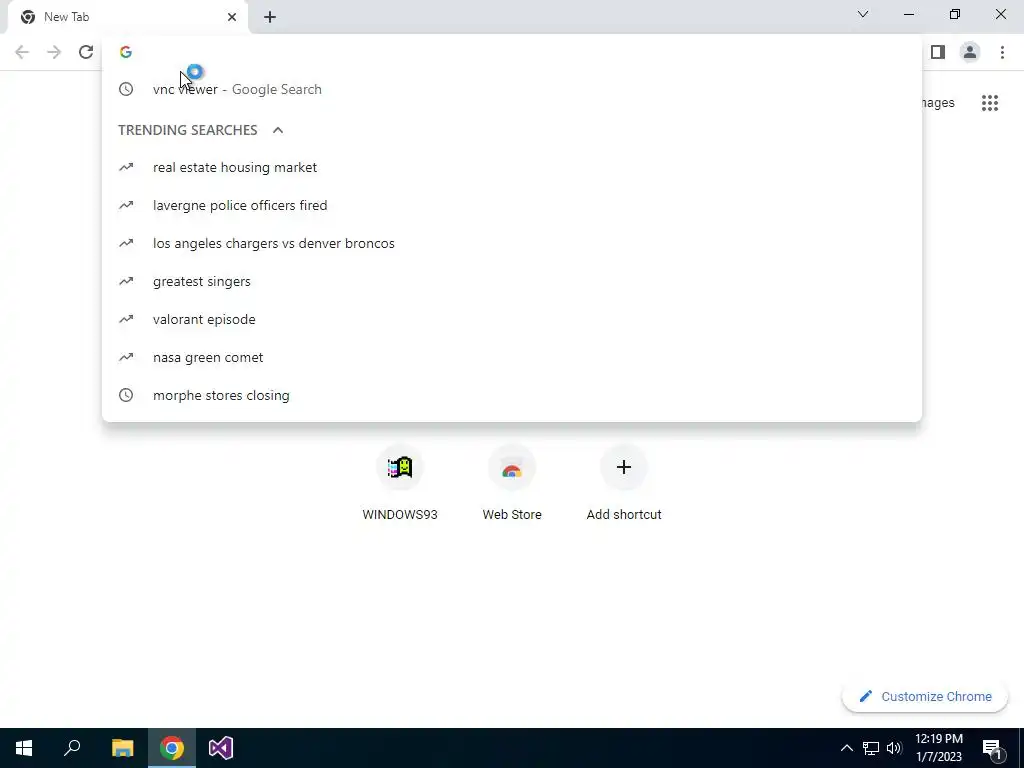
Task: Open Images link at top right
Action: (x=938, y=103)
